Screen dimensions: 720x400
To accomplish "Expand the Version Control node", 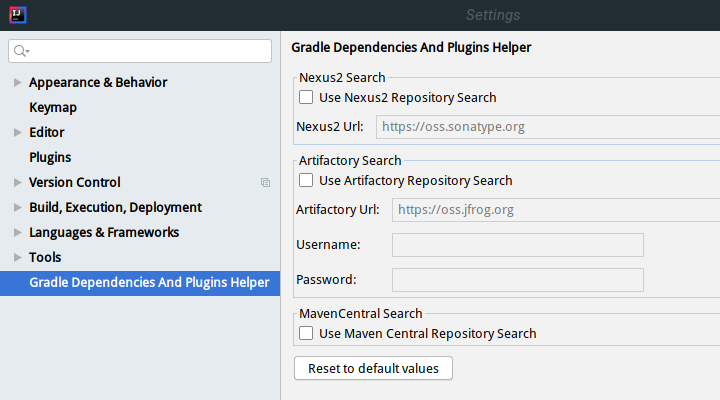I will tap(17, 182).
